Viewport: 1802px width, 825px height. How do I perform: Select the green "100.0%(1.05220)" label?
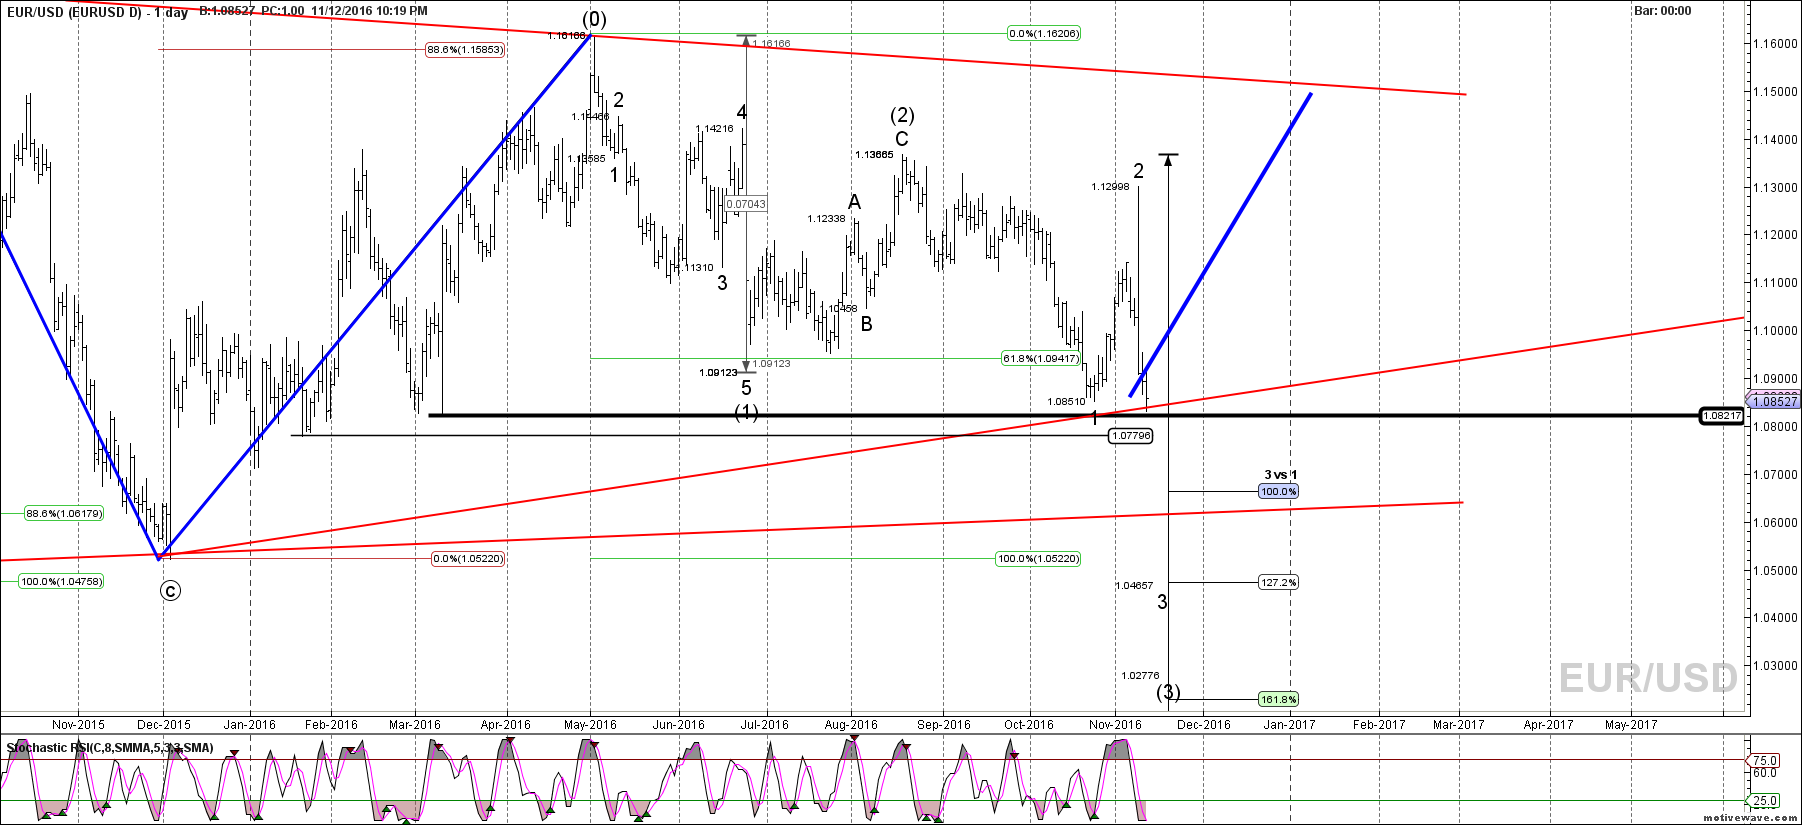(1038, 558)
